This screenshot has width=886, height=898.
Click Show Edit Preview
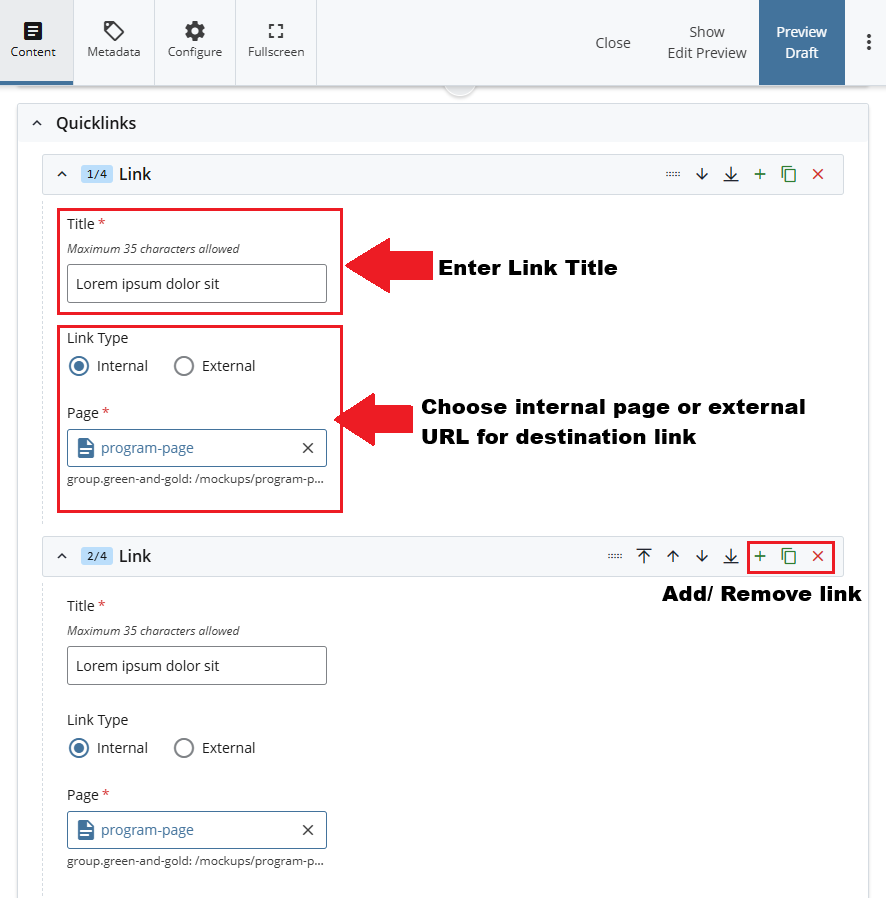tap(707, 42)
